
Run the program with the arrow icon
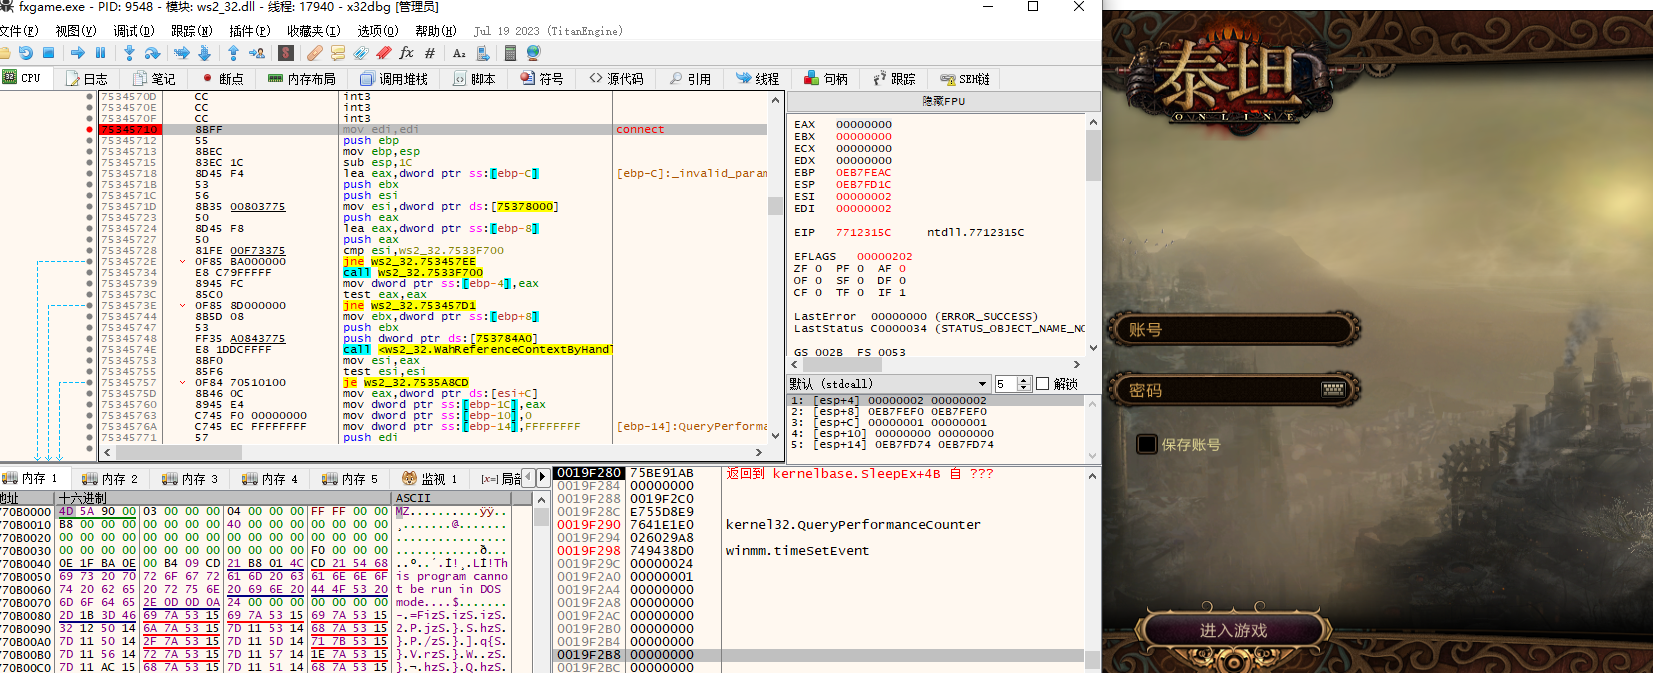click(78, 53)
